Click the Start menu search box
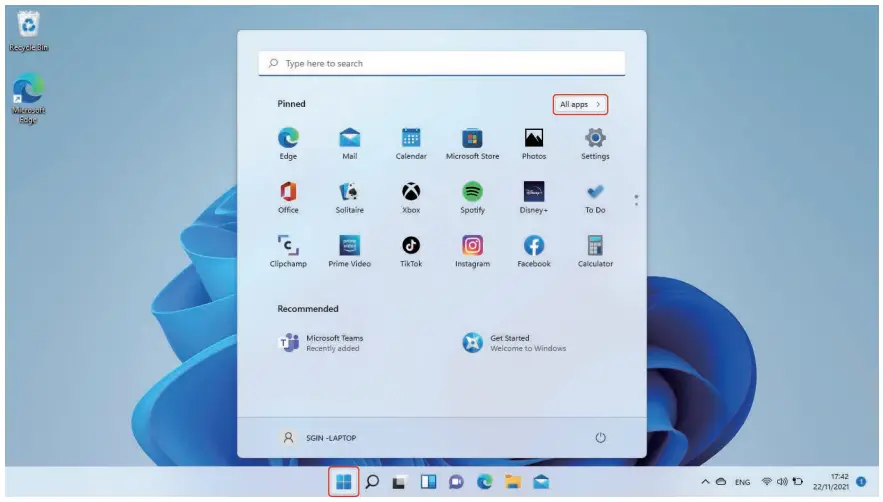The image size is (883, 502). point(442,63)
